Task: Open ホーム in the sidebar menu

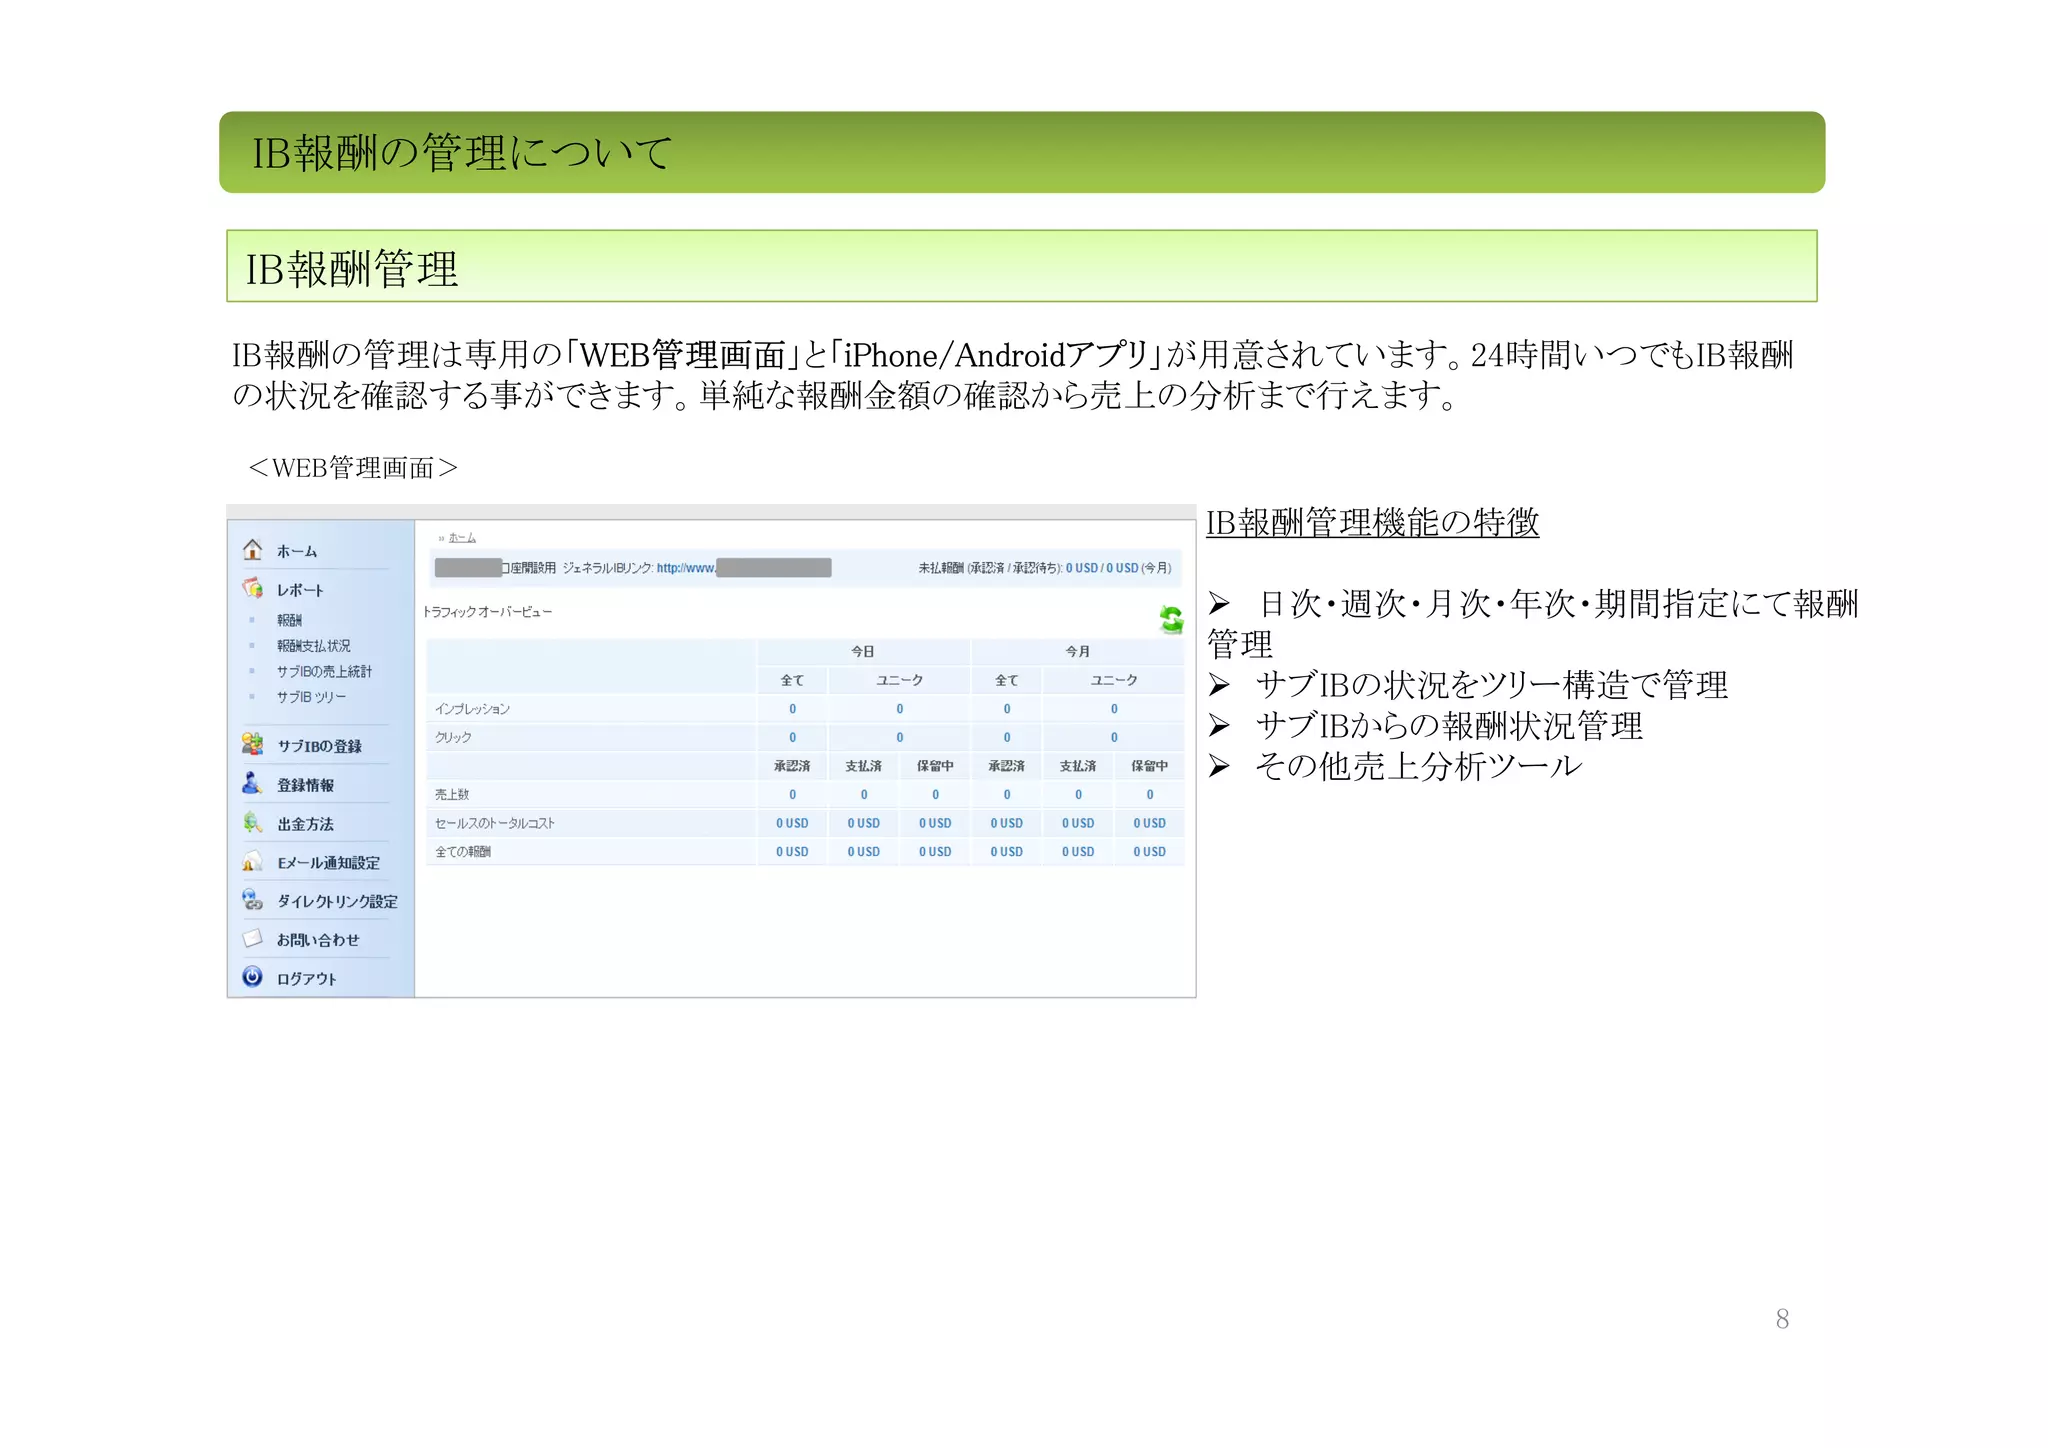Action: click(297, 551)
